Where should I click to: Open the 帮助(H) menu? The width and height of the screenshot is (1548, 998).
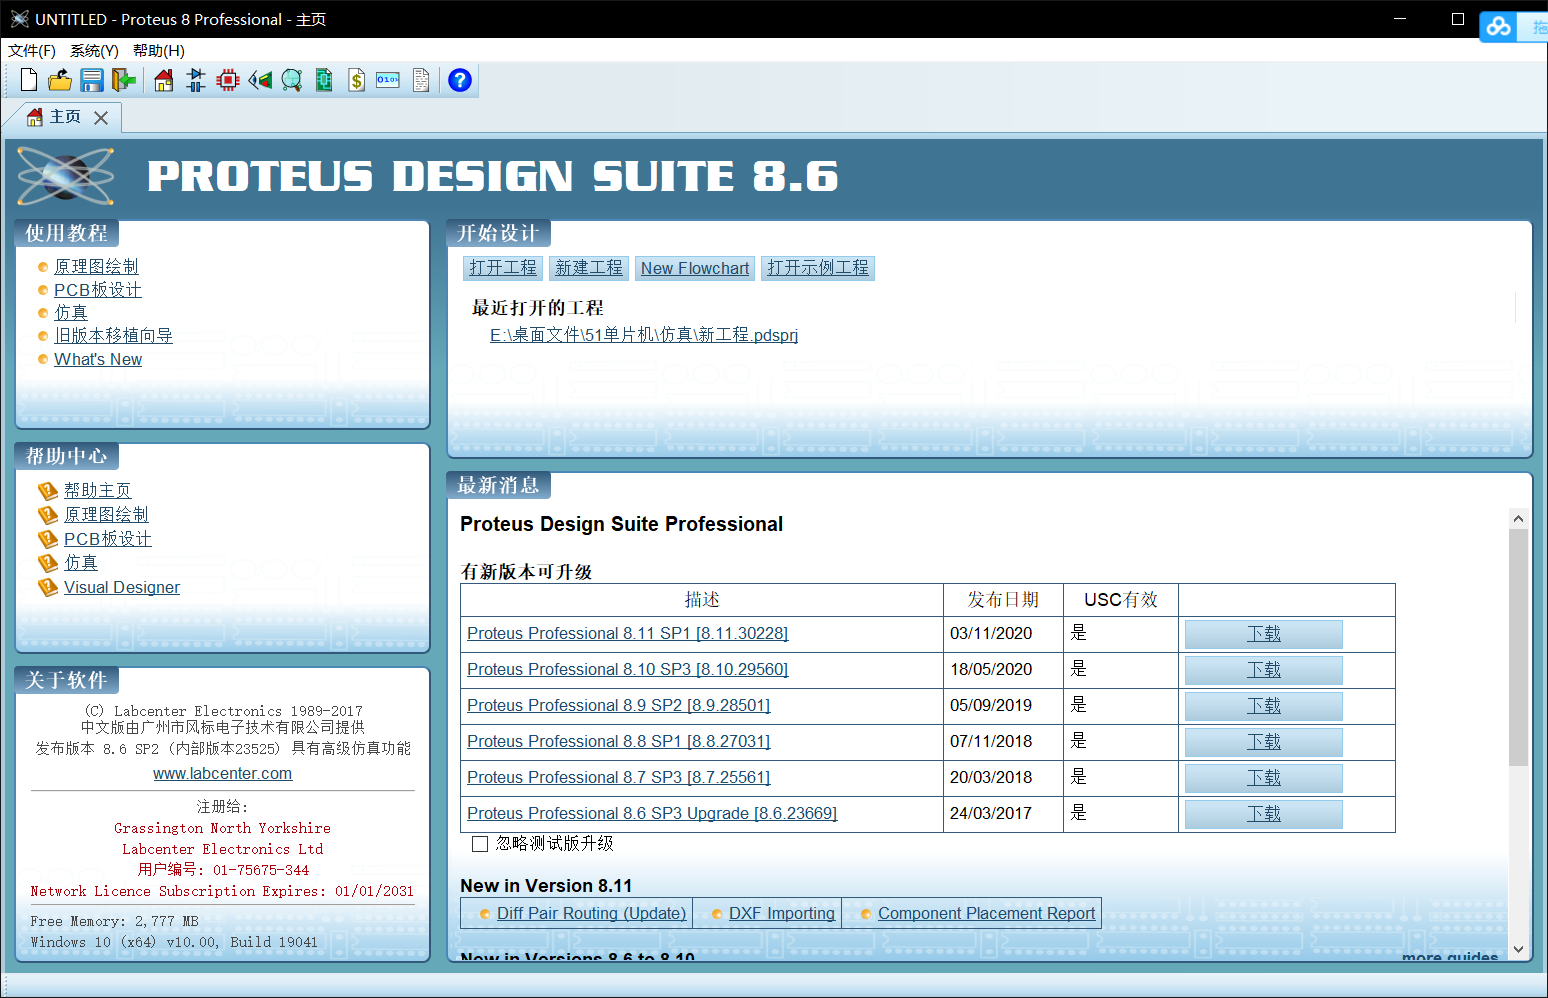coord(159,51)
